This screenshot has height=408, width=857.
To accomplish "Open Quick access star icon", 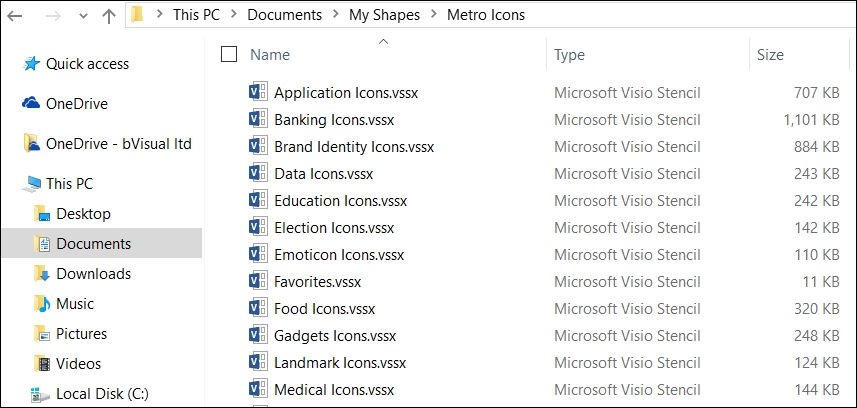I will 31,64.
